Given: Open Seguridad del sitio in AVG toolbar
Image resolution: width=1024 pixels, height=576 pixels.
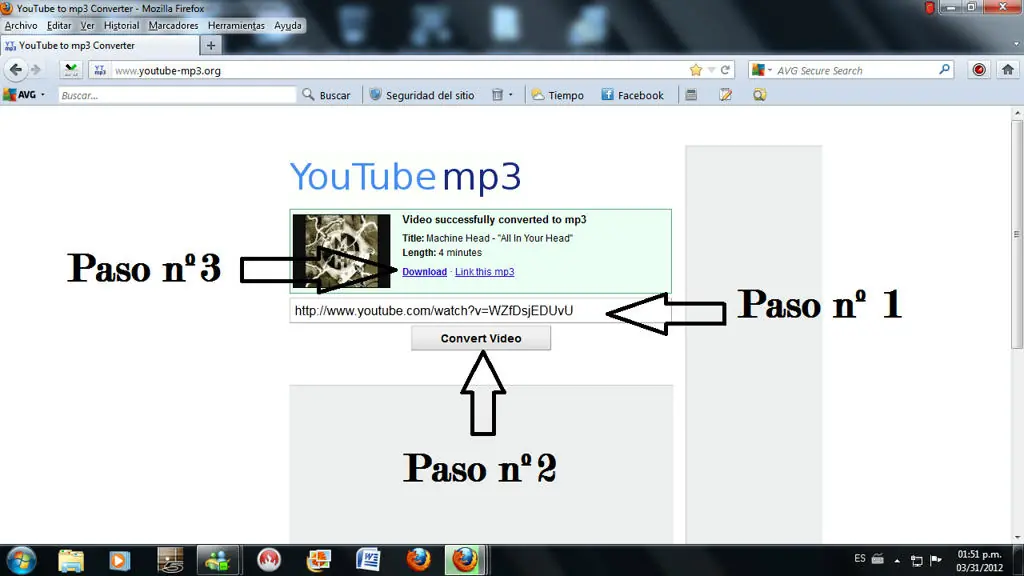Looking at the screenshot, I should coord(422,95).
